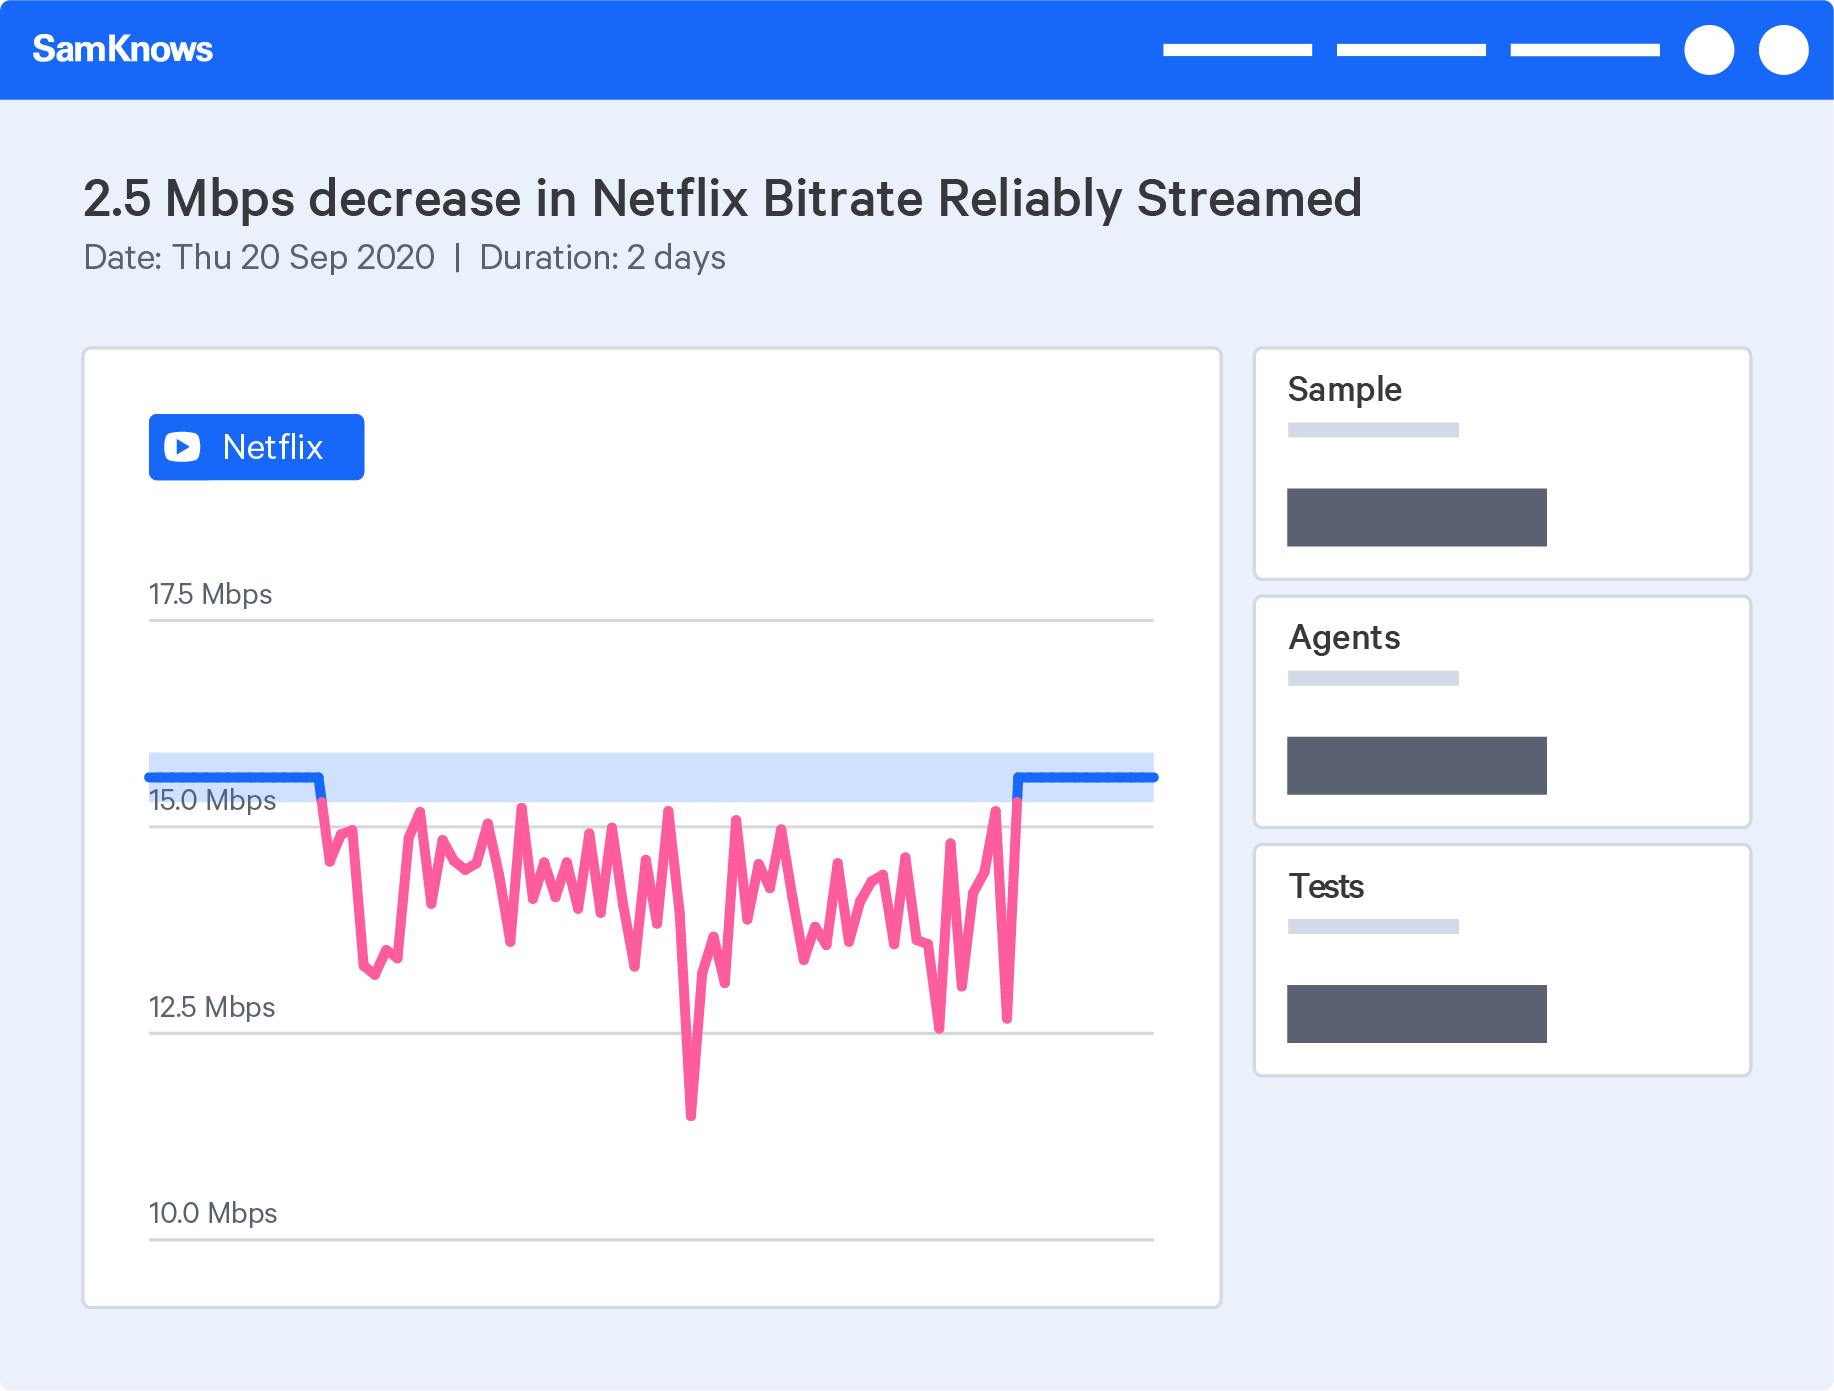Open the Tests panel card
This screenshot has width=1834, height=1391.
1502,960
